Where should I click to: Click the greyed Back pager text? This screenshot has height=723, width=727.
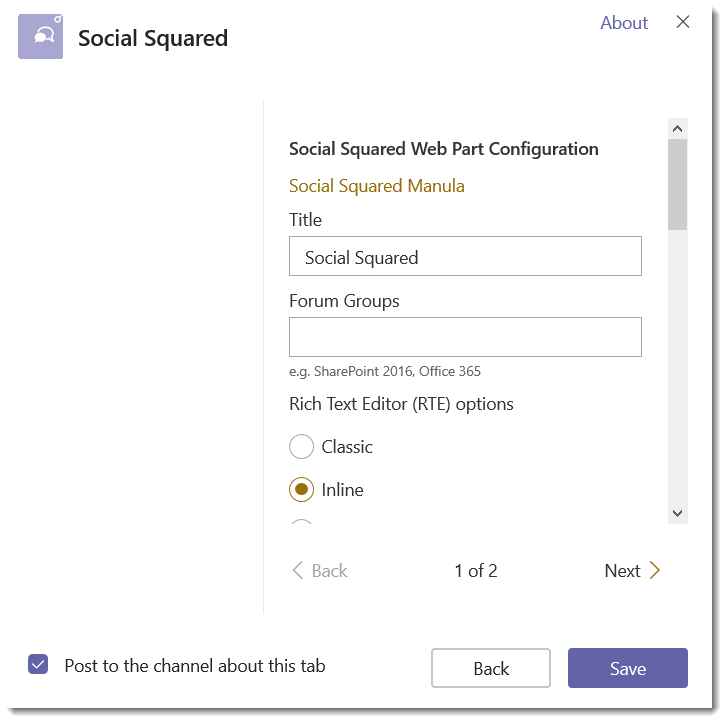pos(329,571)
